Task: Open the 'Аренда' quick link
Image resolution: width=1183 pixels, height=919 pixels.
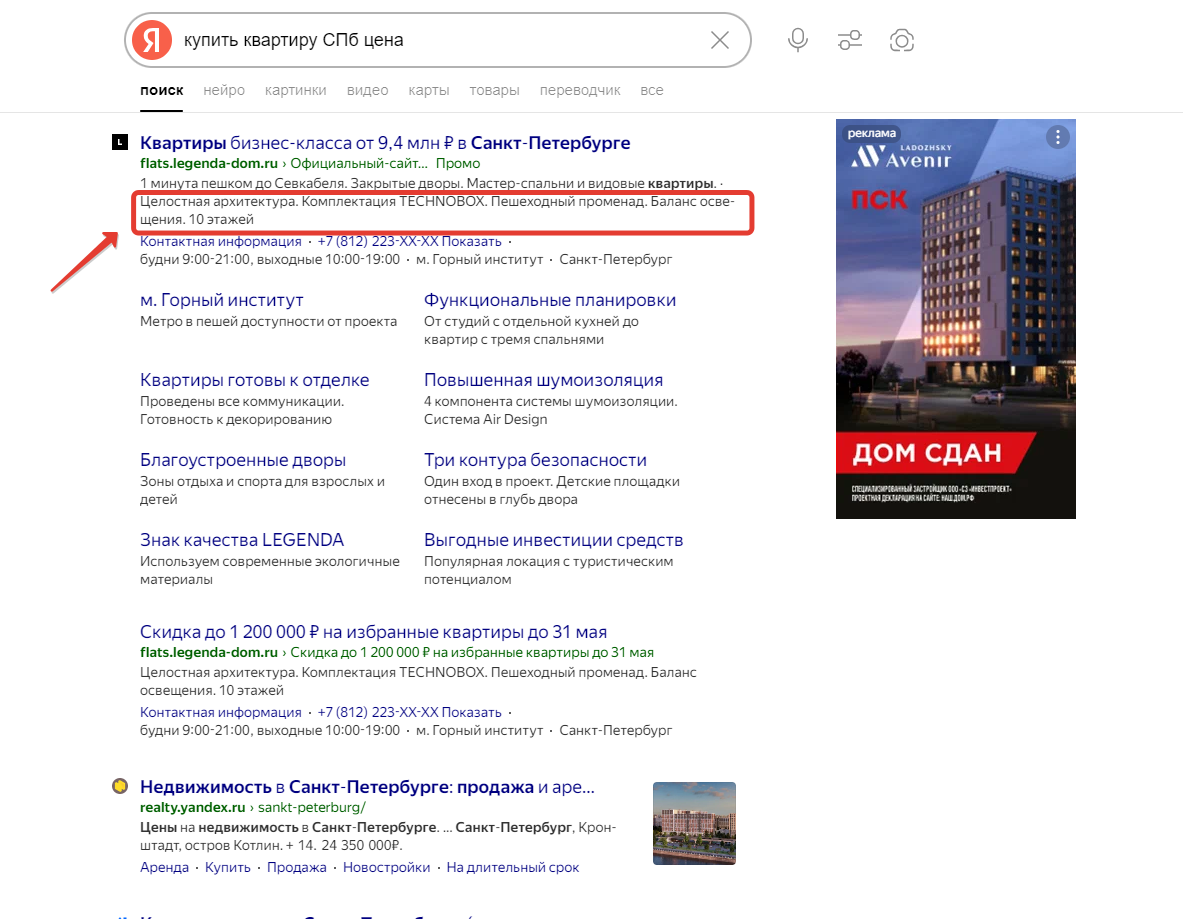Action: (164, 868)
